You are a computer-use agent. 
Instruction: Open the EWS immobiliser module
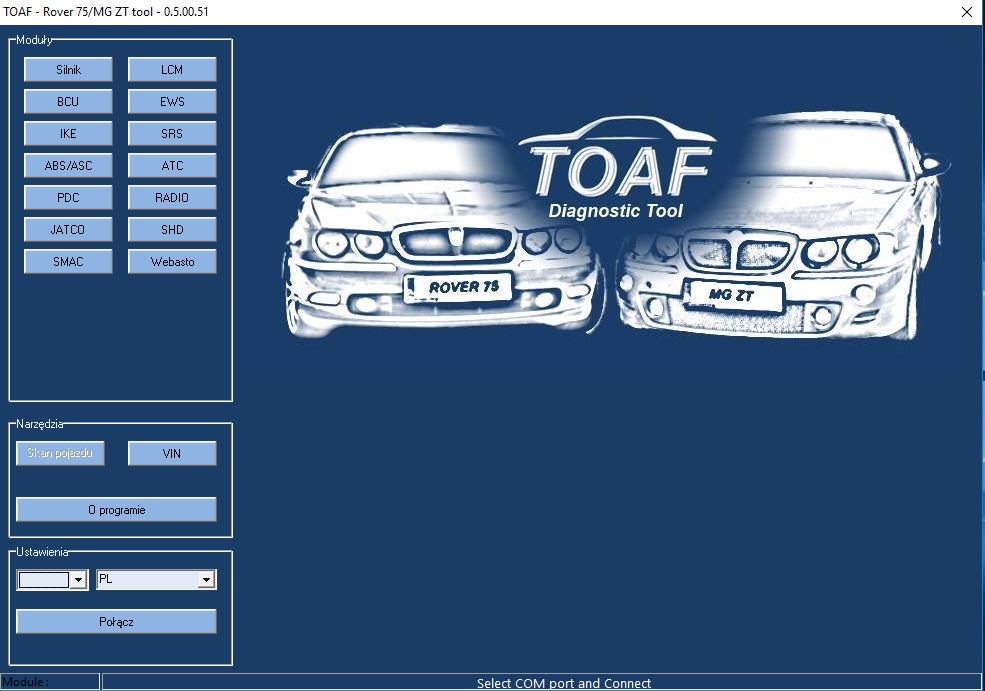pyautogui.click(x=172, y=102)
